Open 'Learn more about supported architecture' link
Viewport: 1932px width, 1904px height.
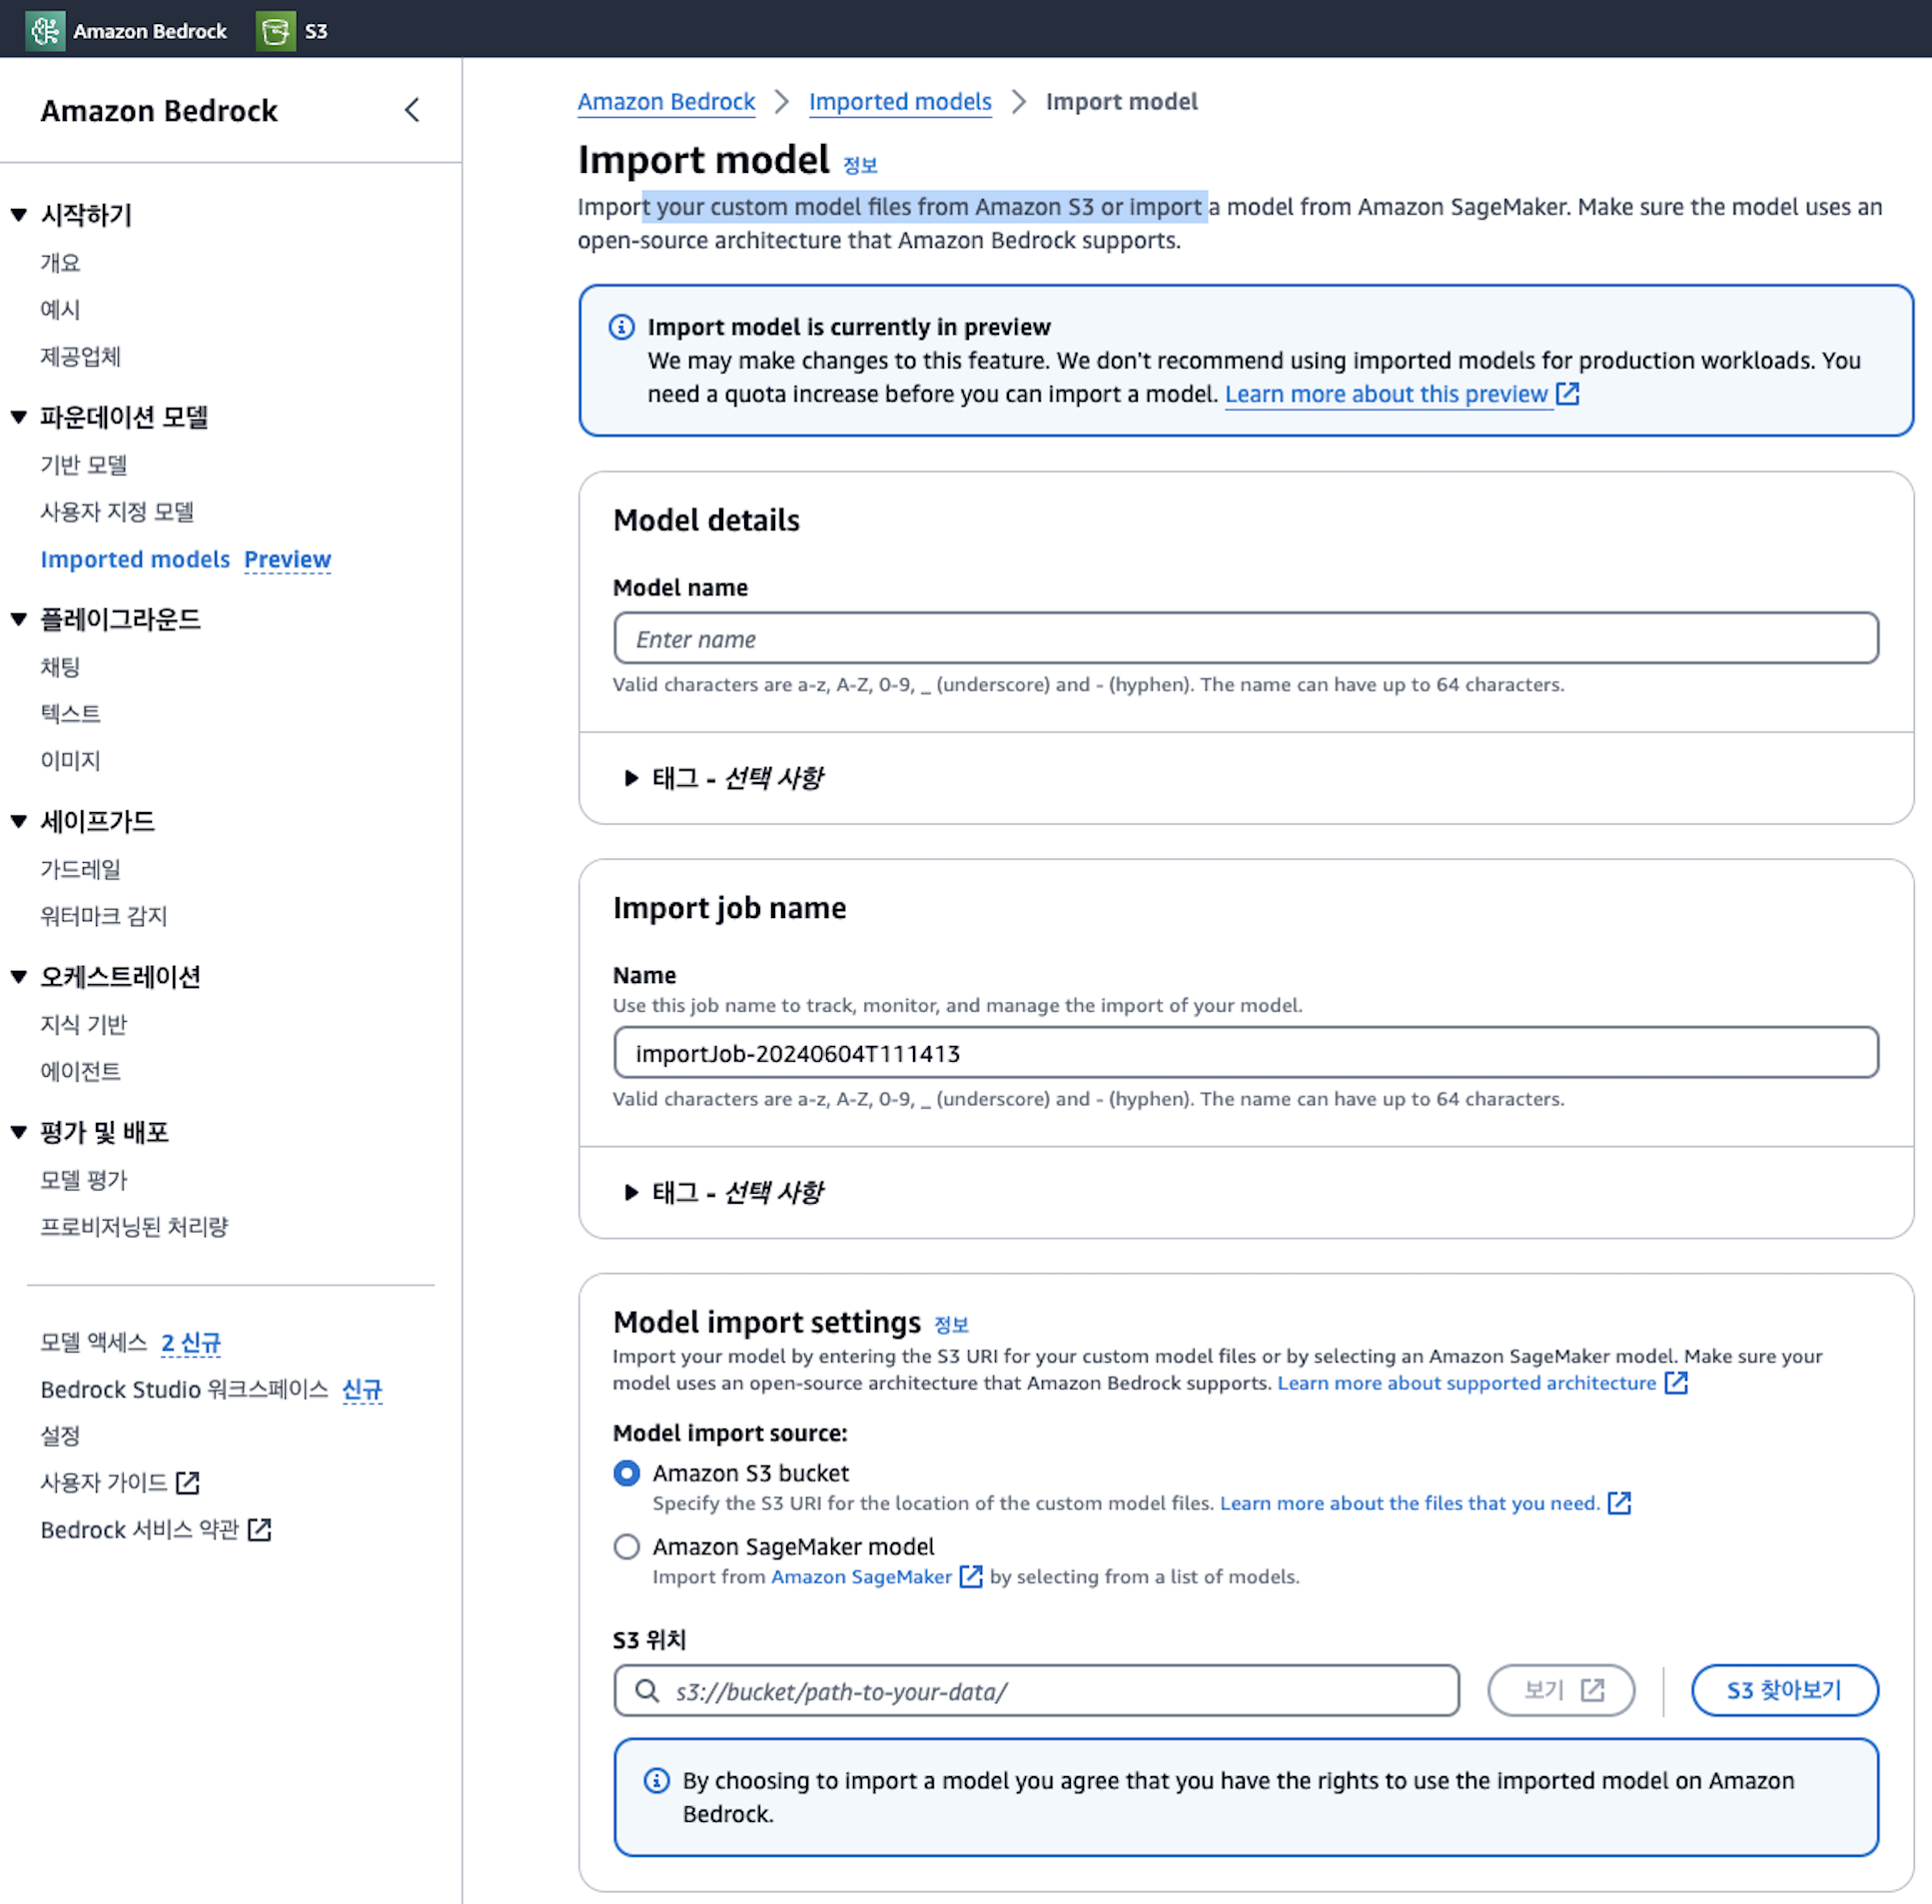[x=1467, y=1383]
